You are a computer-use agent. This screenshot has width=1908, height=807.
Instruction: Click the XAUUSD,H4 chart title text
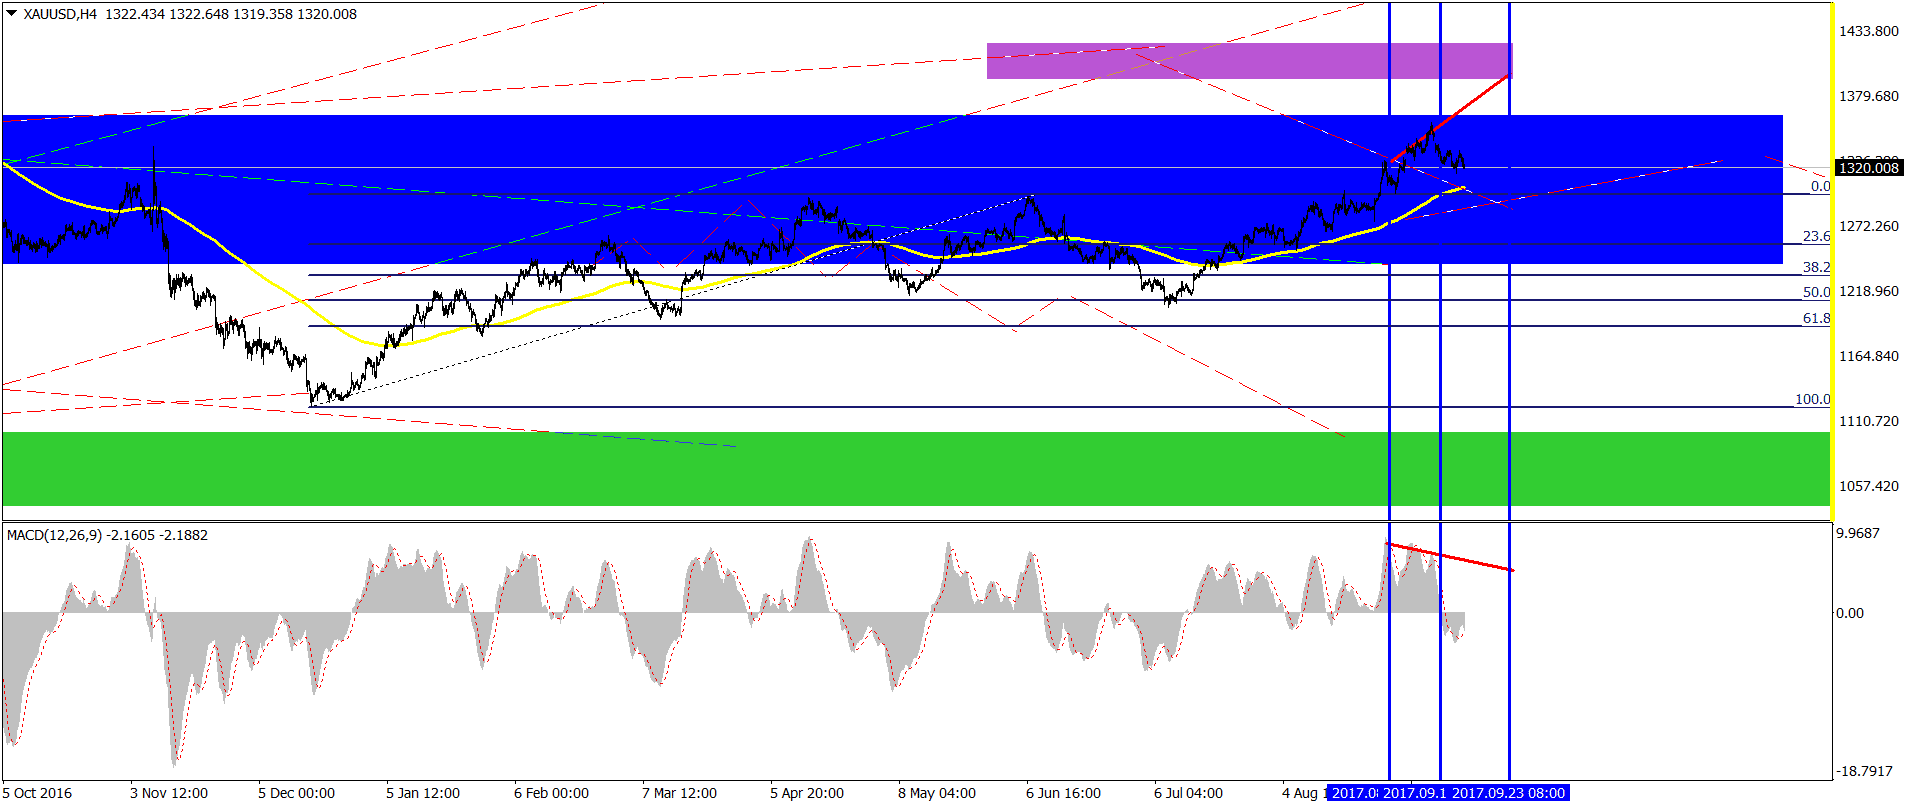coord(60,14)
